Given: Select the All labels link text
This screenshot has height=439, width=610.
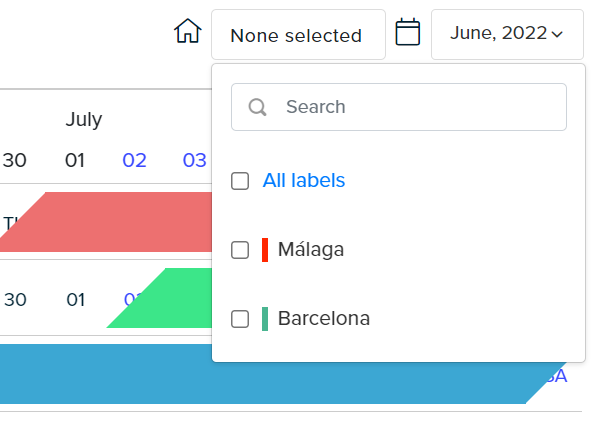Looking at the screenshot, I should click(304, 181).
